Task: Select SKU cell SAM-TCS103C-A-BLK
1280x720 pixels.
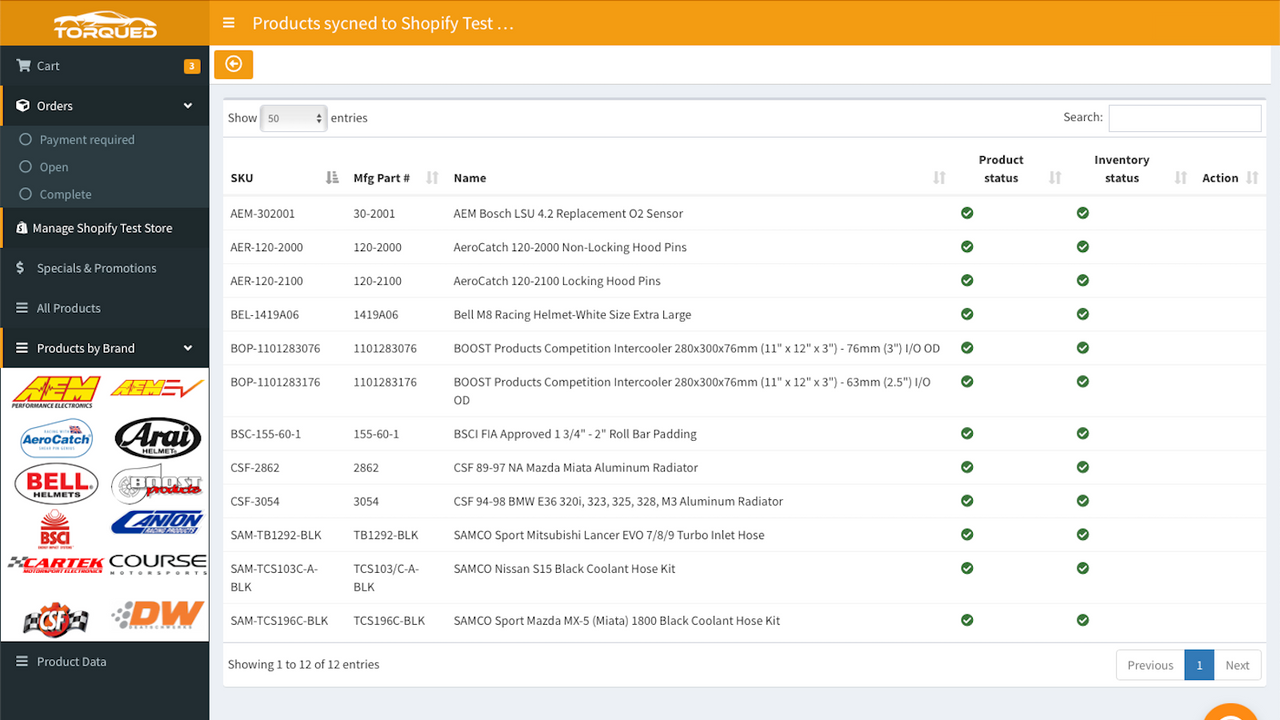Action: tap(274, 578)
